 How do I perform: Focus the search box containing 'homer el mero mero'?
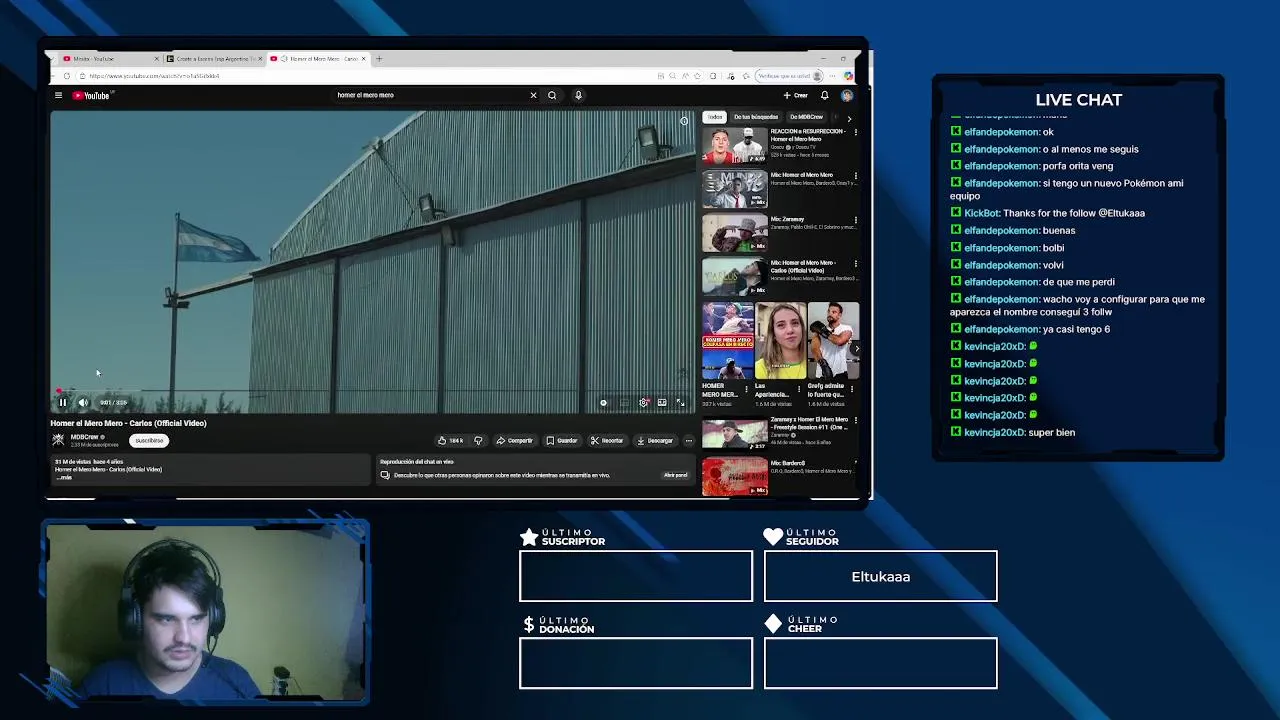click(430, 95)
